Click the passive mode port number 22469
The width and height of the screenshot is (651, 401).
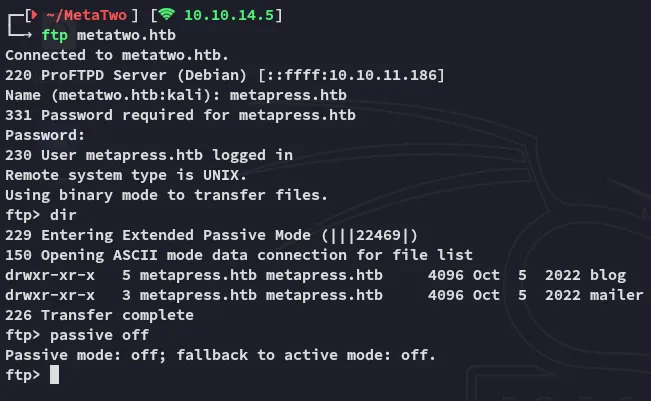[383, 235]
